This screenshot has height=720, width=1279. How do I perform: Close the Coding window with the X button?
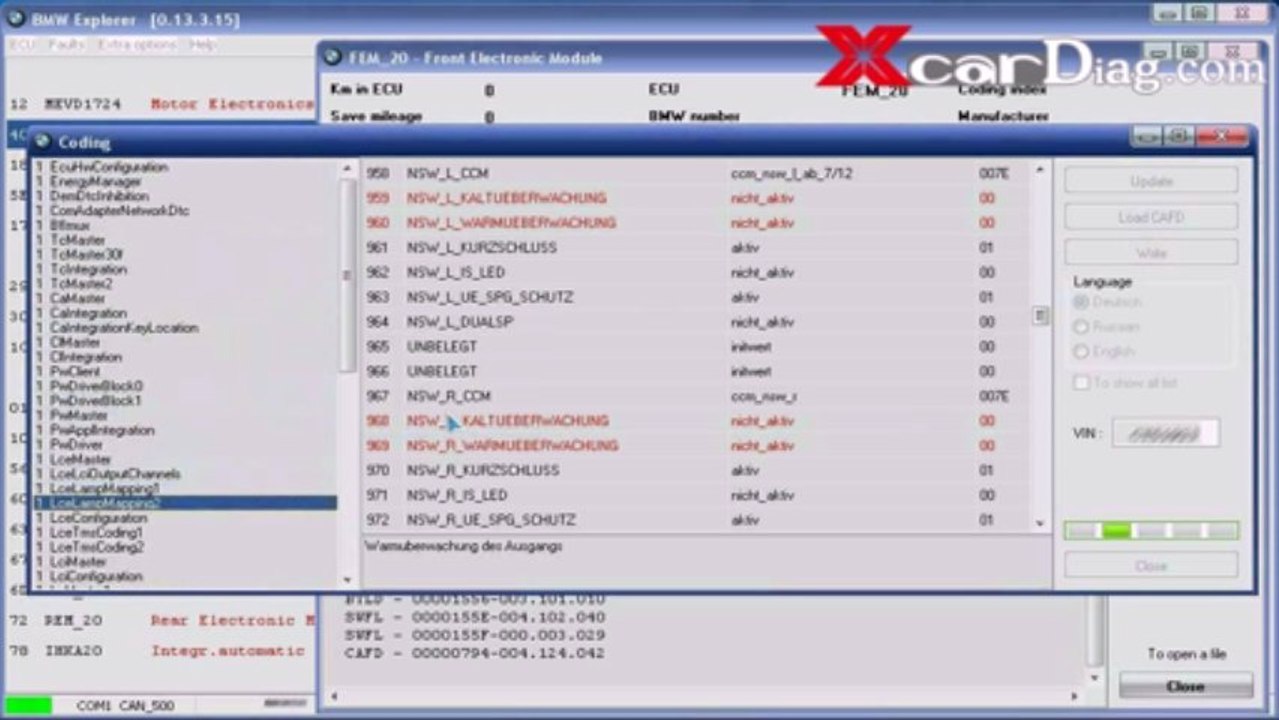point(1222,137)
